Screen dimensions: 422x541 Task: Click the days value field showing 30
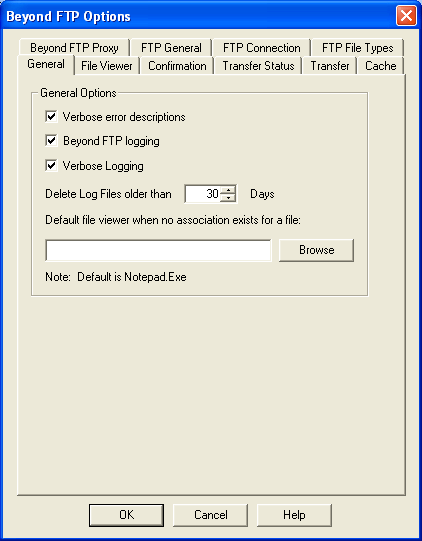[203, 194]
